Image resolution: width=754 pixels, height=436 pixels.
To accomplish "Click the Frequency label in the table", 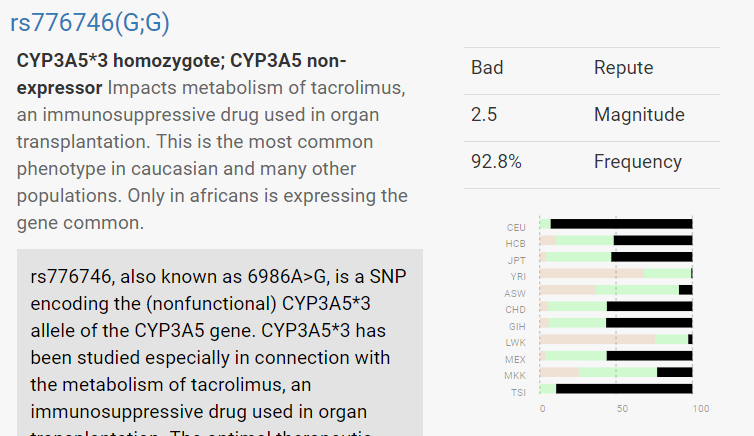I will point(638,162).
